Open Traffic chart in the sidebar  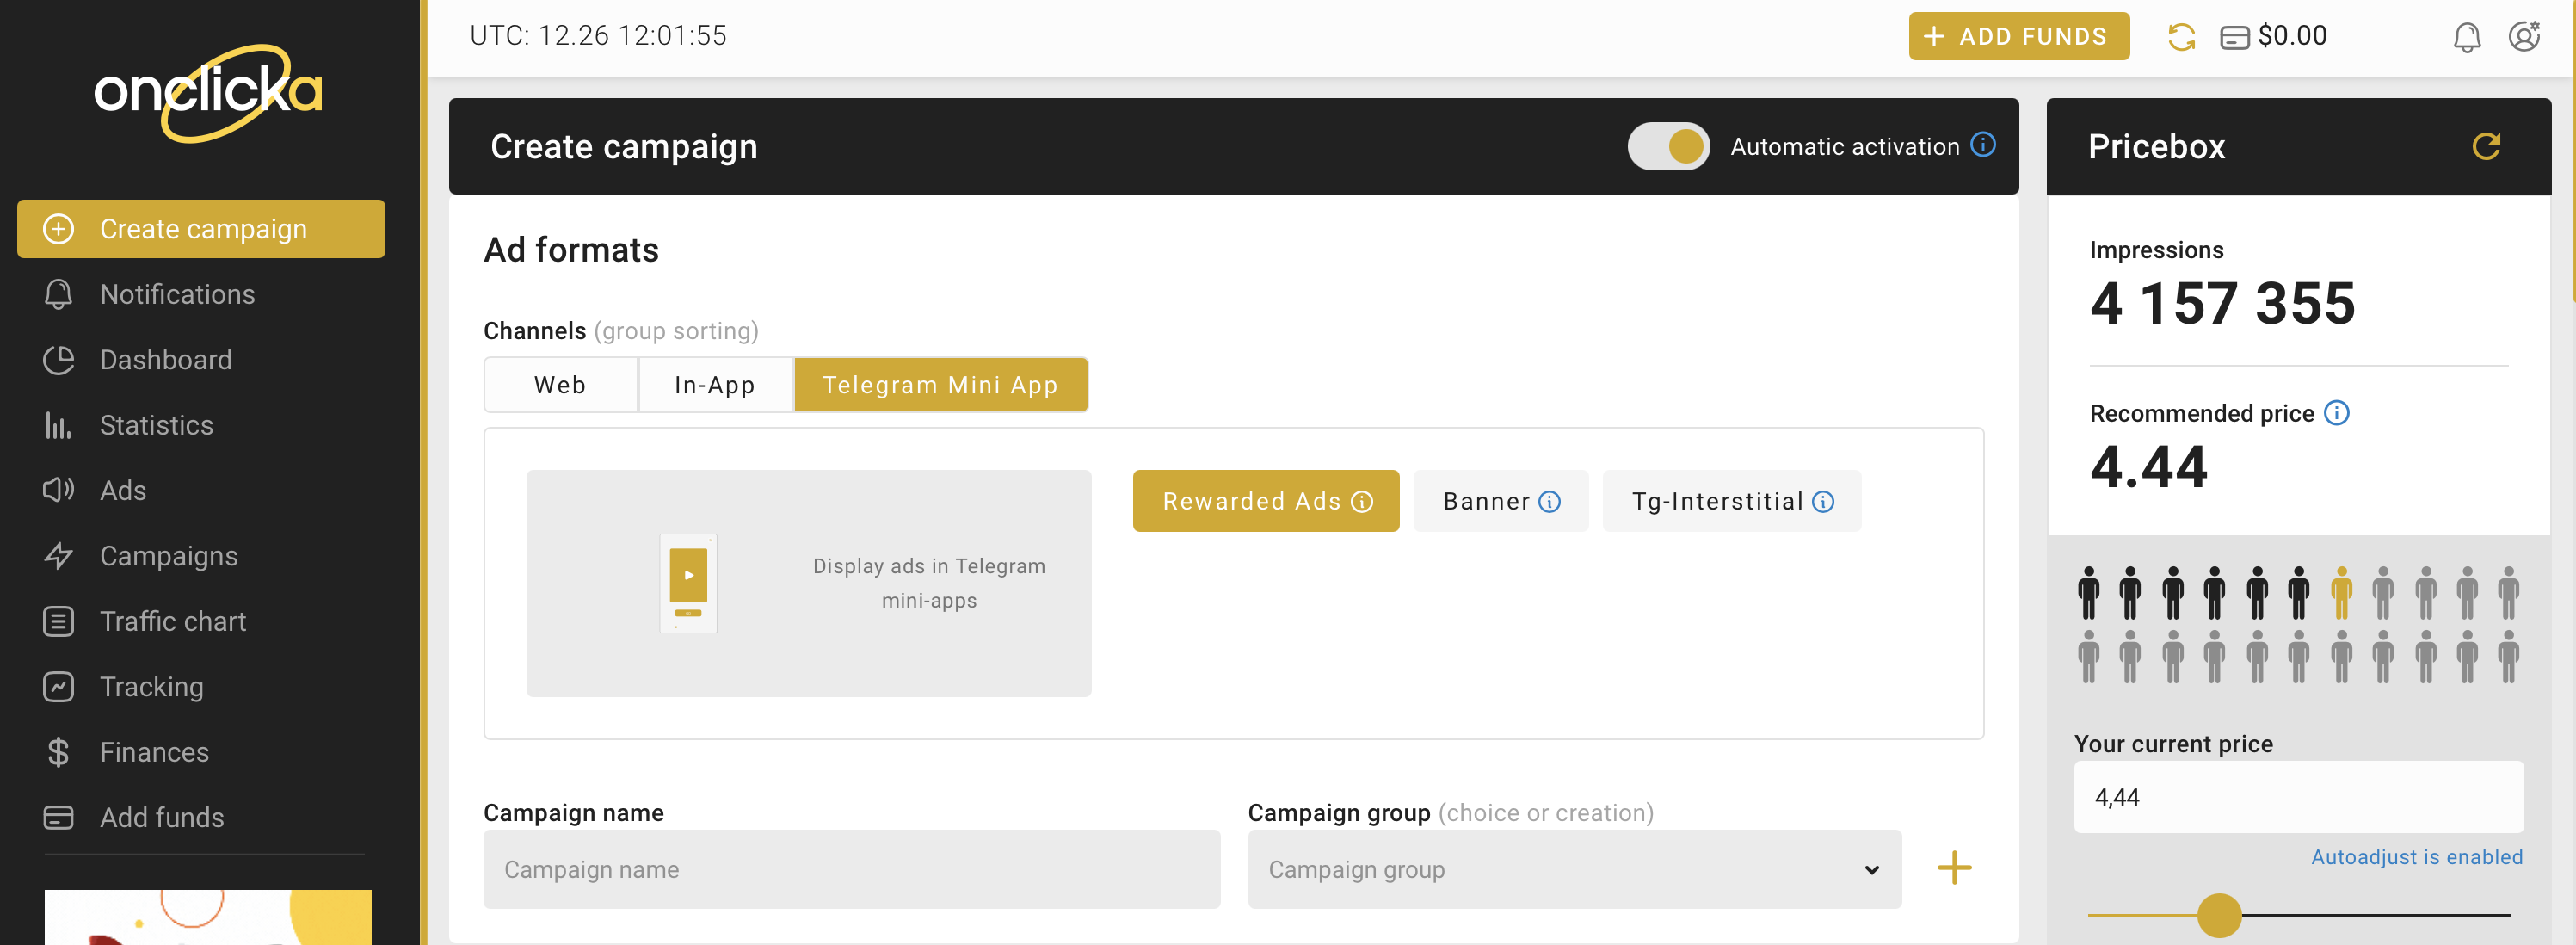point(172,621)
